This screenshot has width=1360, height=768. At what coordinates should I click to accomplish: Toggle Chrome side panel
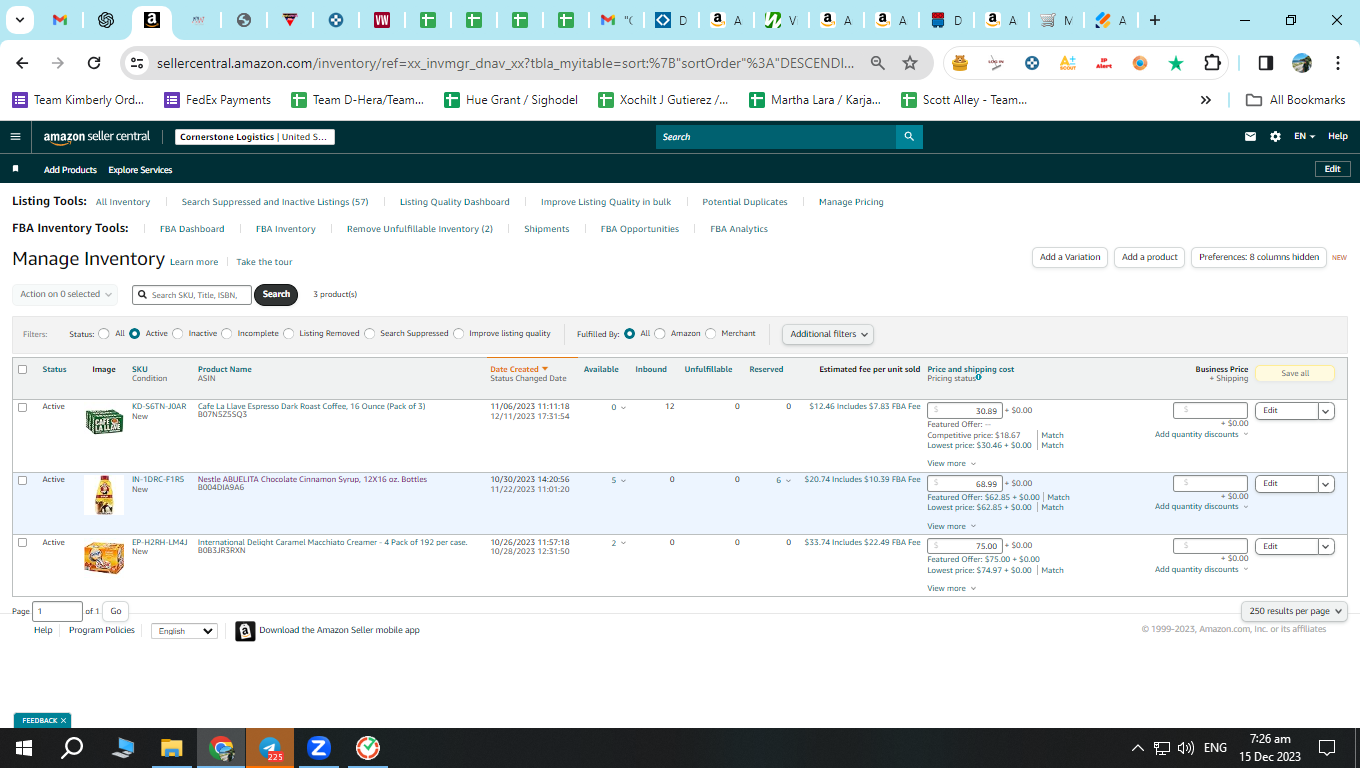coord(1265,63)
